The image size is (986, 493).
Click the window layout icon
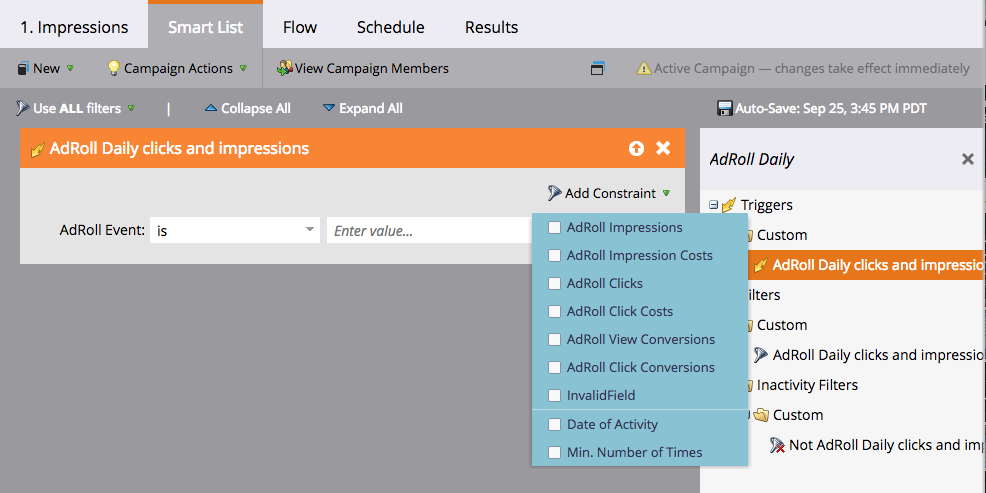coord(597,69)
